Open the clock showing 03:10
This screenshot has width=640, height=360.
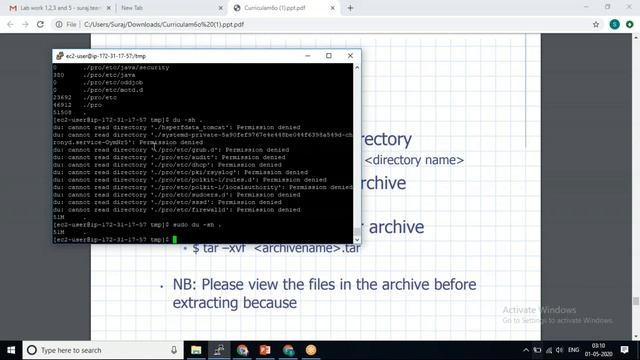(x=598, y=350)
